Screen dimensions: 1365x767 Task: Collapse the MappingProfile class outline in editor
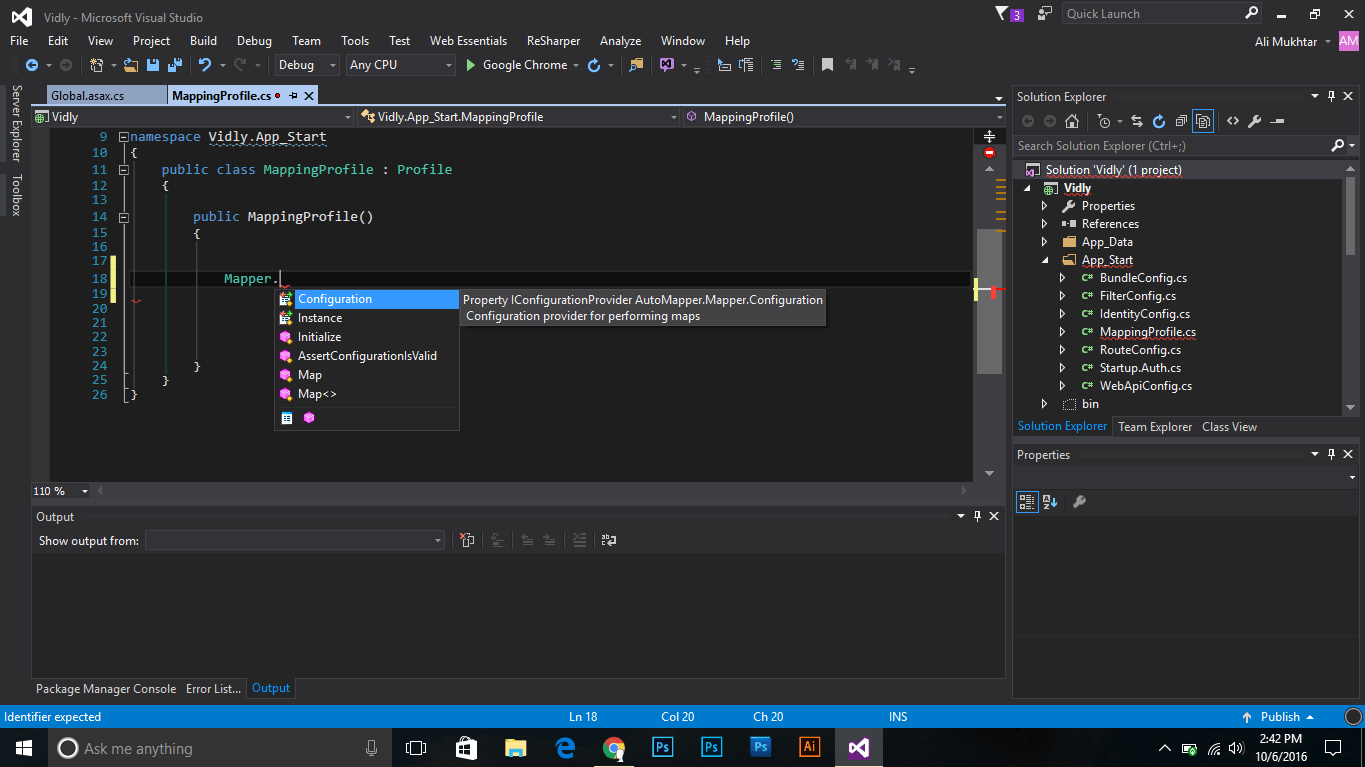124,170
